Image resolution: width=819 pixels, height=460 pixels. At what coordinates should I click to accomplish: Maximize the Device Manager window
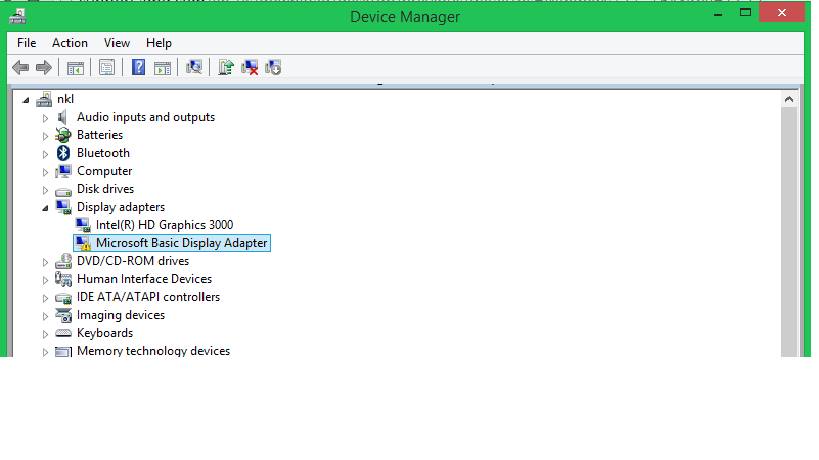745,13
